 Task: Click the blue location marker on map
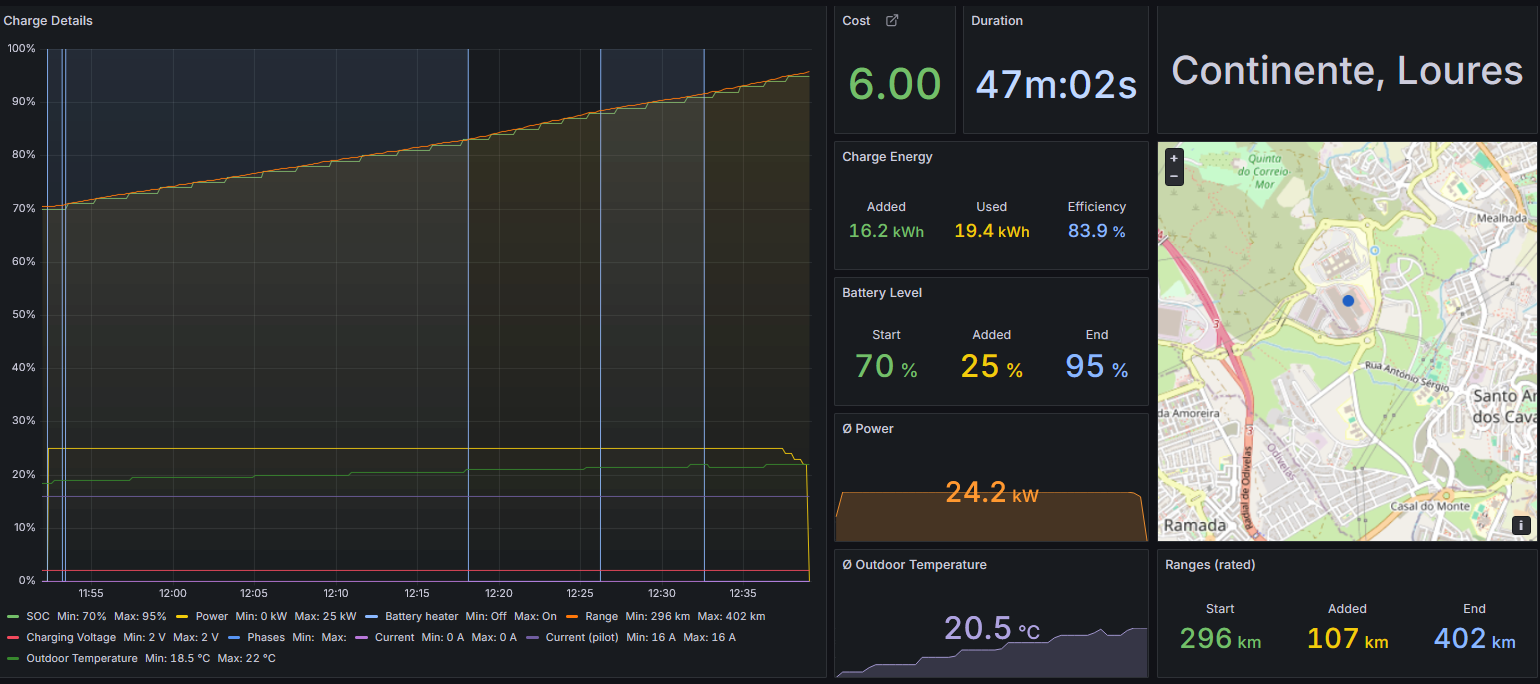coord(1348,300)
